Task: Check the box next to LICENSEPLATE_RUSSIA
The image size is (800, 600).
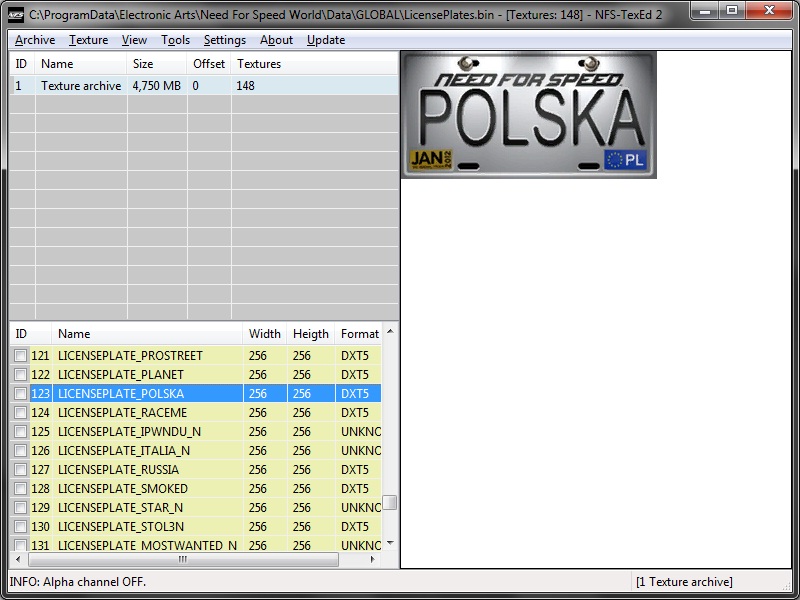Action: [x=20, y=470]
